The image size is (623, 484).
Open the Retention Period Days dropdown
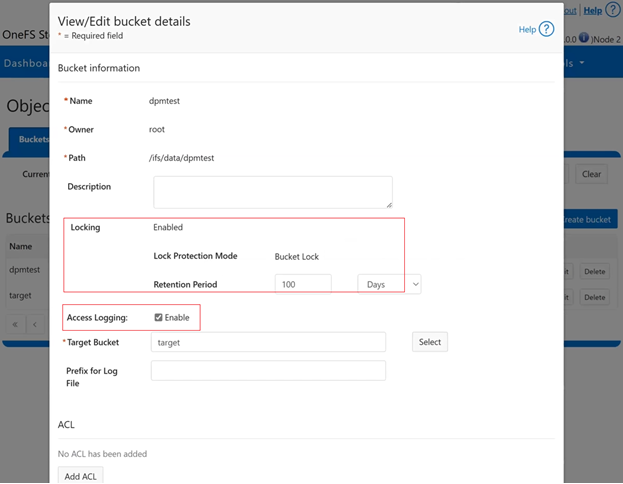point(389,284)
